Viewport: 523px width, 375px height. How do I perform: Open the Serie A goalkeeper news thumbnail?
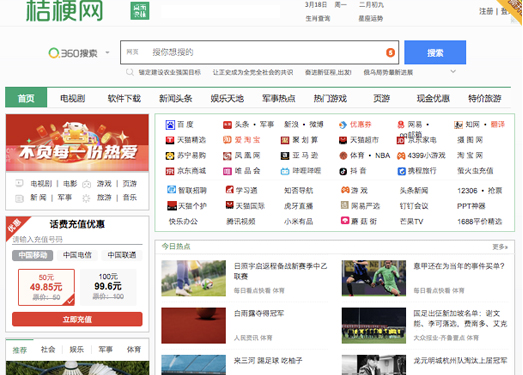click(x=374, y=278)
